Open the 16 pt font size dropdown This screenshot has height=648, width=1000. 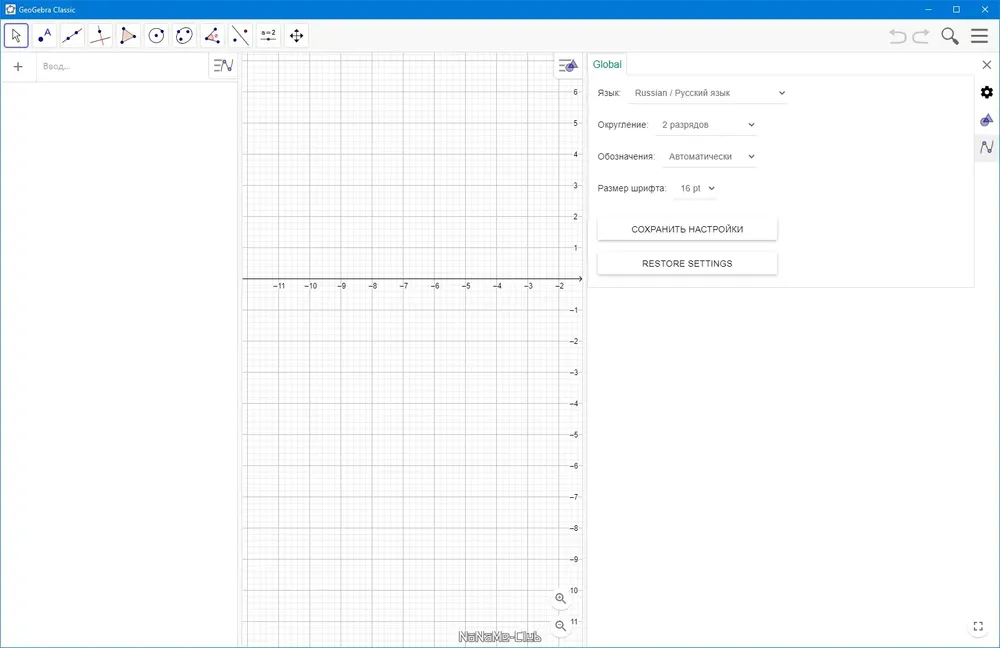[x=696, y=189]
